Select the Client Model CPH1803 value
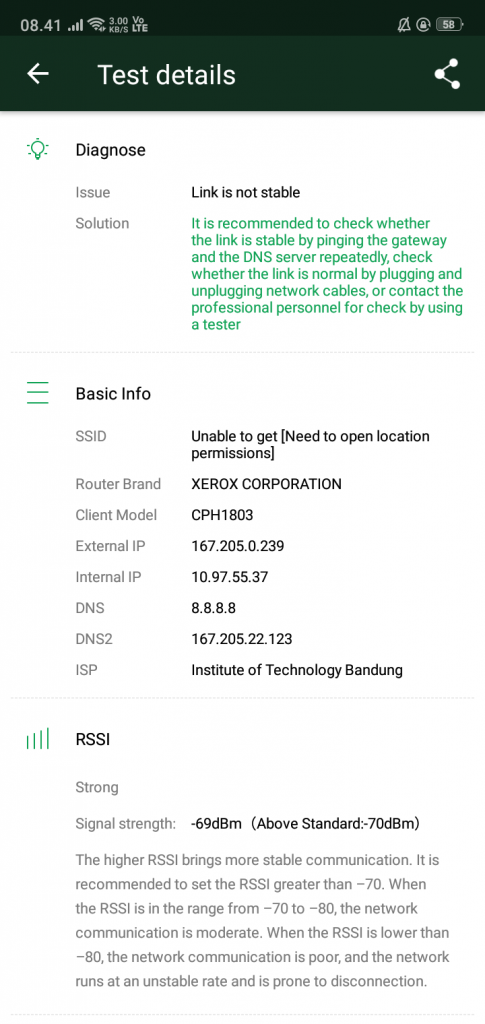This screenshot has height=1024, width=485. pyautogui.click(x=222, y=515)
